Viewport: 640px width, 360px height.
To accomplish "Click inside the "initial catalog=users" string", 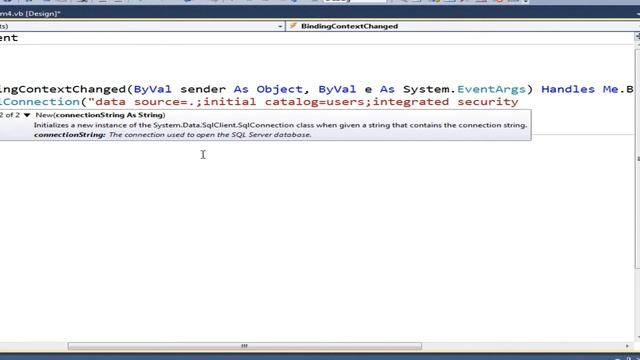I will point(284,102).
